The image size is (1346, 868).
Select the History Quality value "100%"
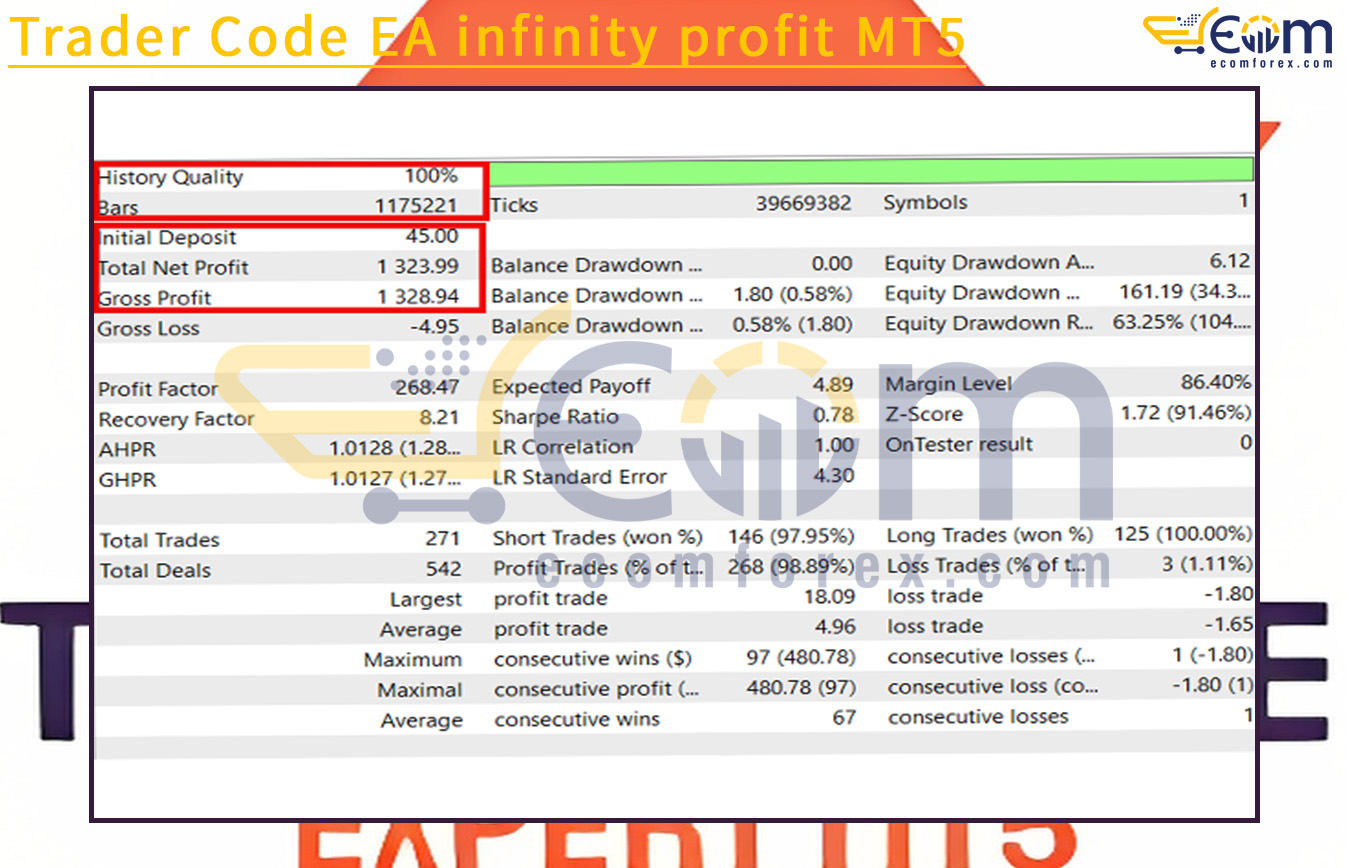[431, 176]
